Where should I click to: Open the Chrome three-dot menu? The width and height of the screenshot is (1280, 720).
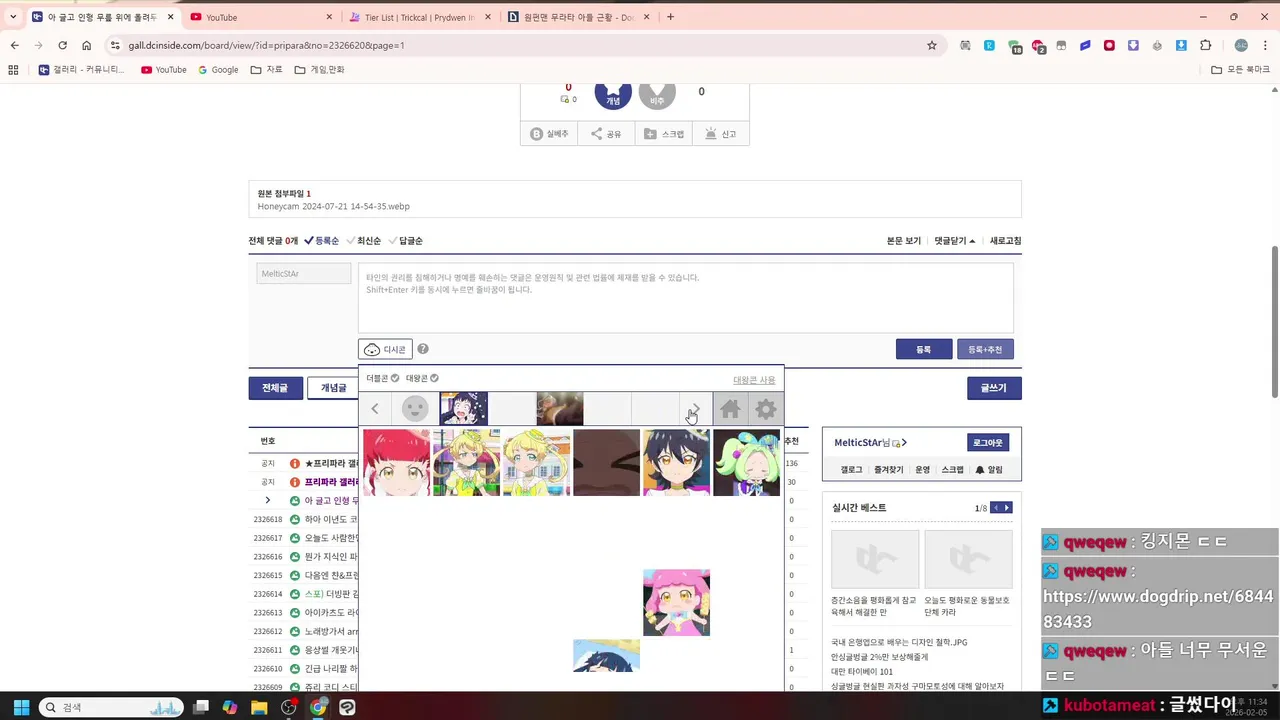point(1265,45)
